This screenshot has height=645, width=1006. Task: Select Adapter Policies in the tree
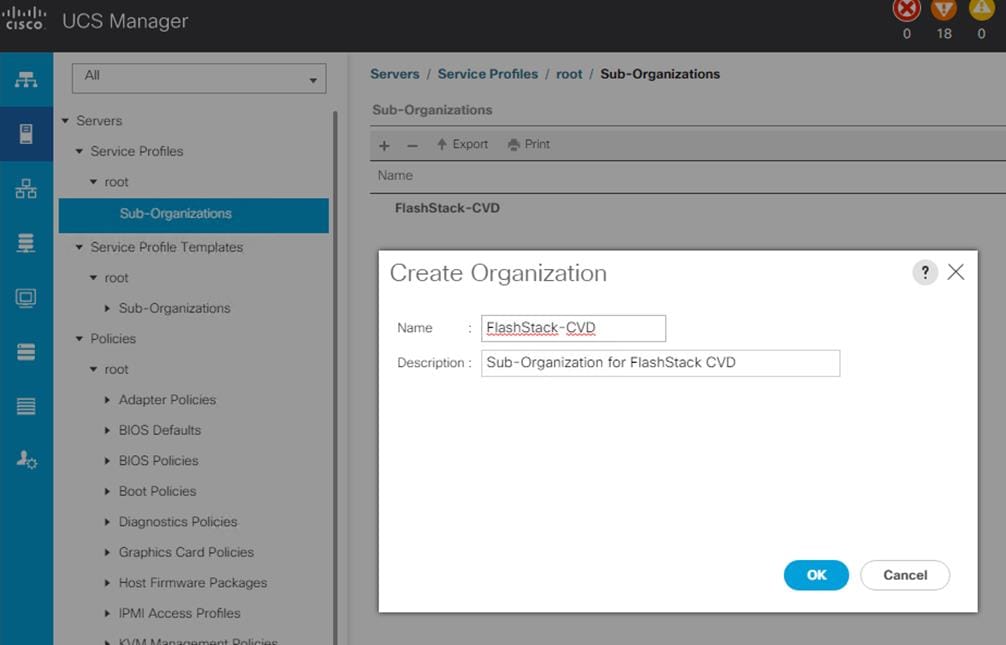click(x=167, y=400)
